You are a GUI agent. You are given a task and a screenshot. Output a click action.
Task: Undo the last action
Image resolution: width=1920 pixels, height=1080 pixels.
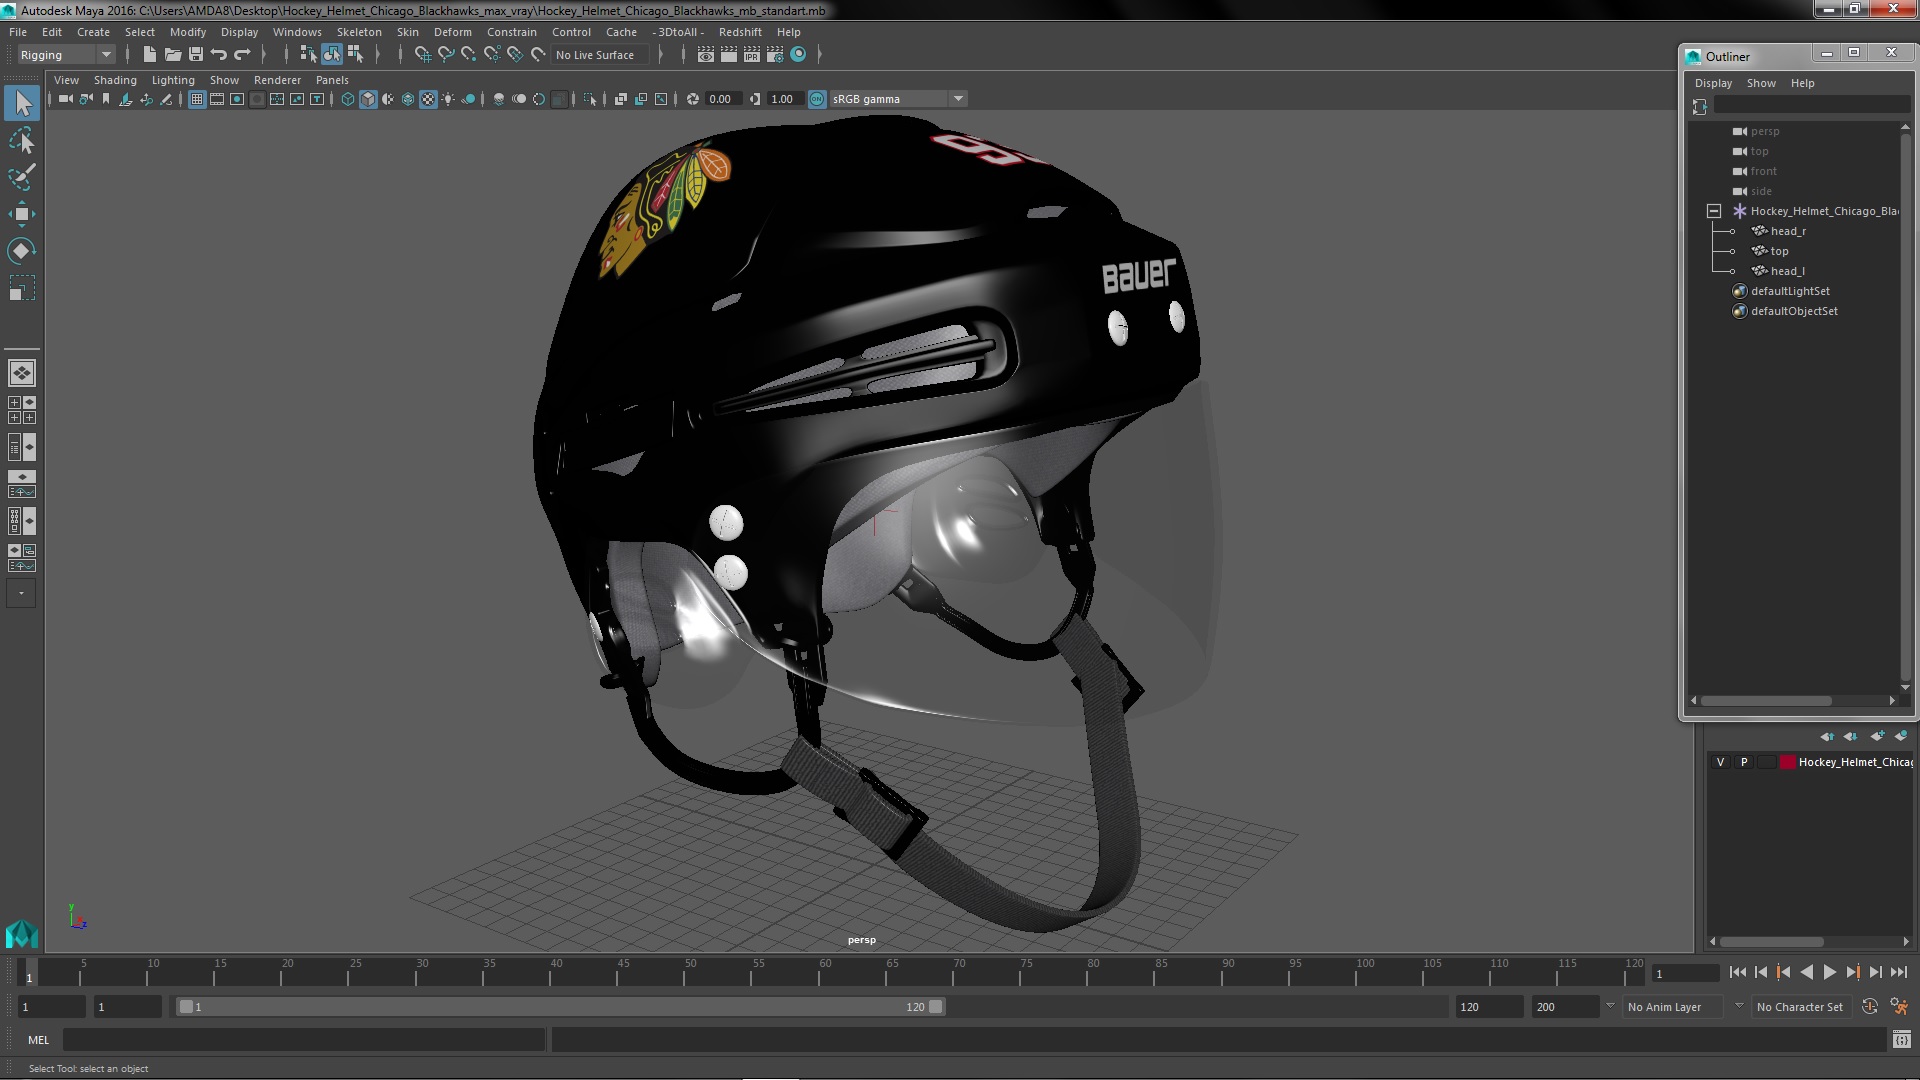(x=219, y=55)
